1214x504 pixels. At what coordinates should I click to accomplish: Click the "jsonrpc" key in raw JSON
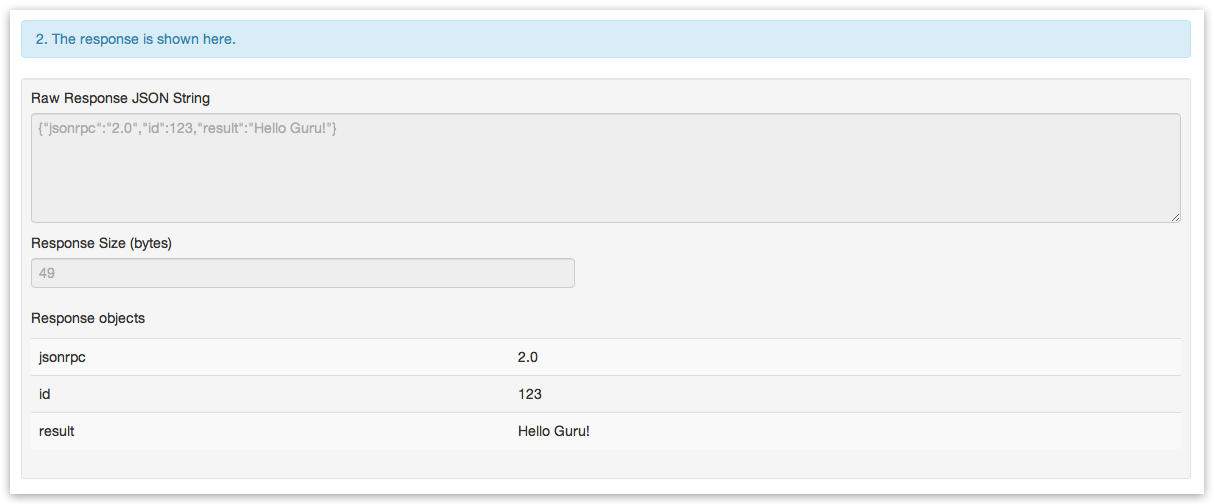pos(70,129)
